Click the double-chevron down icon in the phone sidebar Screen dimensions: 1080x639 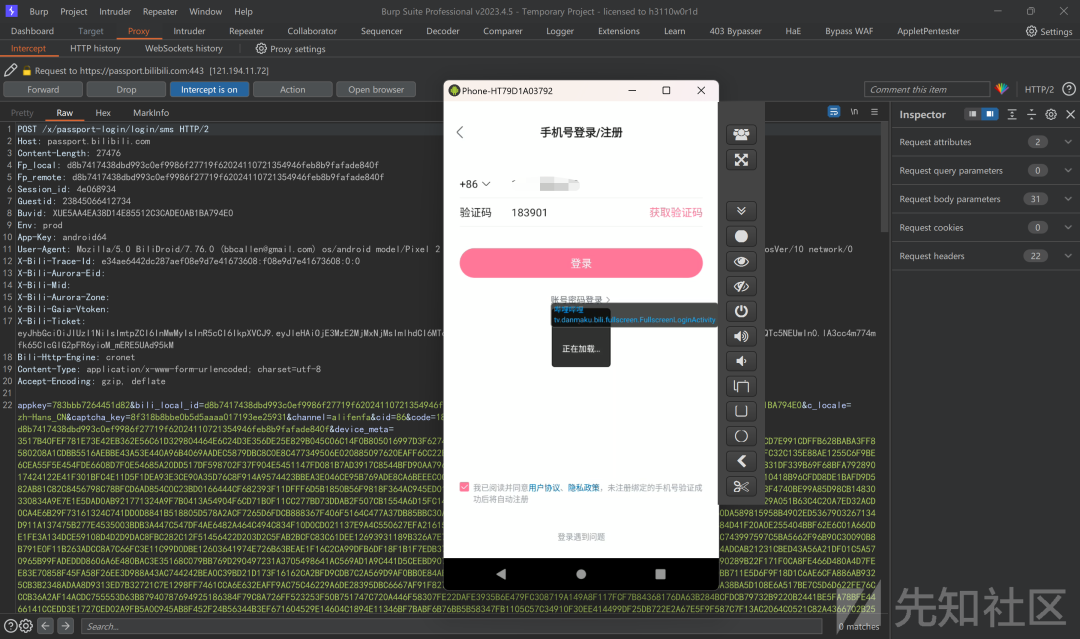pos(741,211)
